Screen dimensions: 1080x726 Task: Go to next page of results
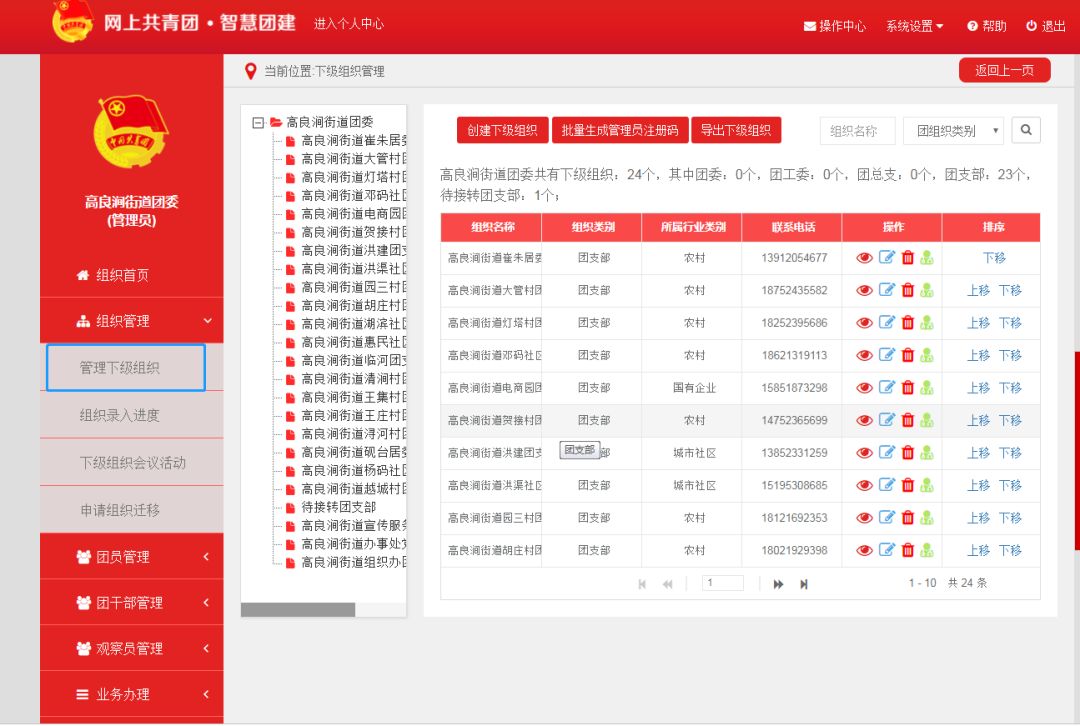coord(778,584)
